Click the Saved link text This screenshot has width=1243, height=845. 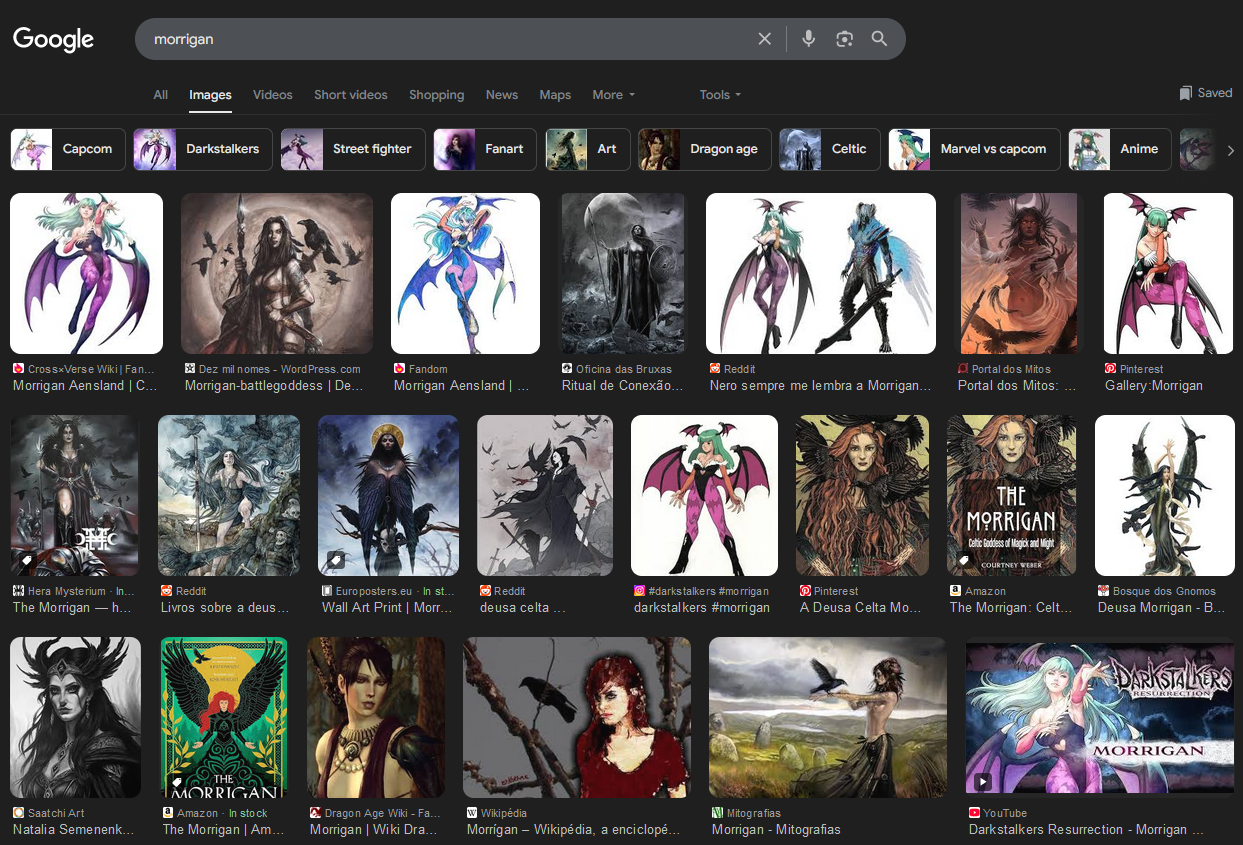tap(1215, 93)
